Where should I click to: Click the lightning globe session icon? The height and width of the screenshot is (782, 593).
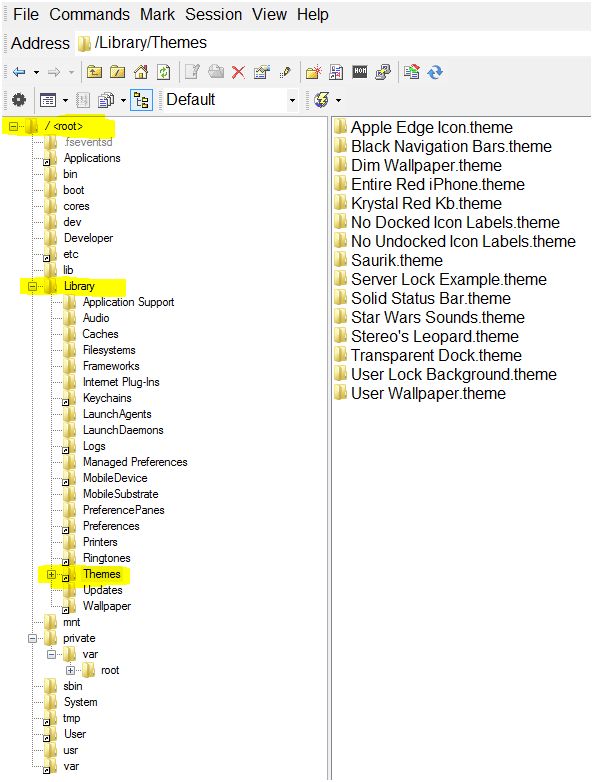322,100
